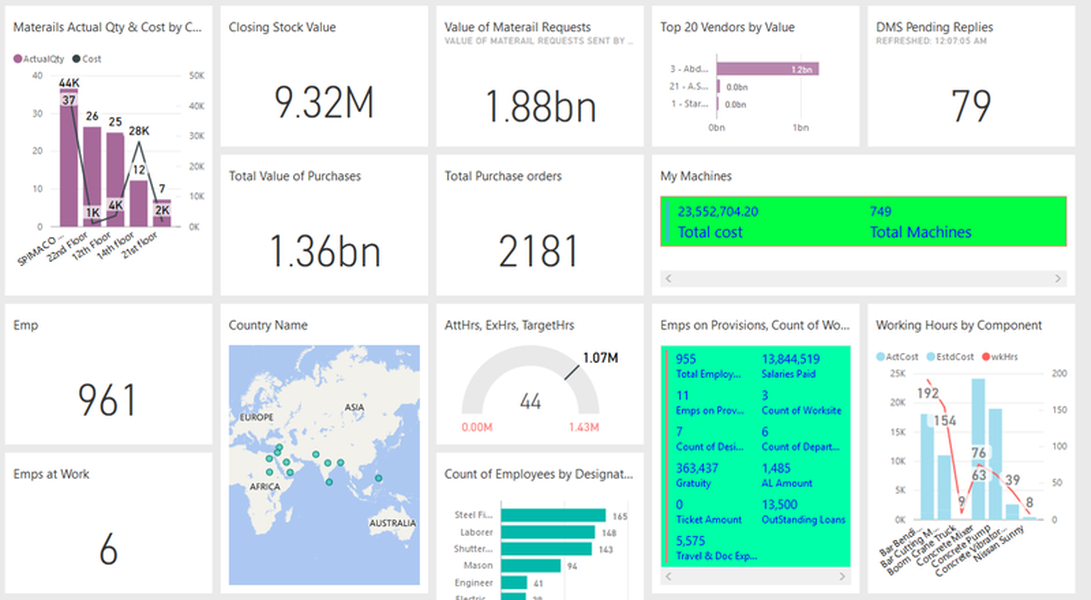Click the top vendor bar labeled 1.2bn
Image resolution: width=1091 pixels, height=600 pixels.
point(768,69)
